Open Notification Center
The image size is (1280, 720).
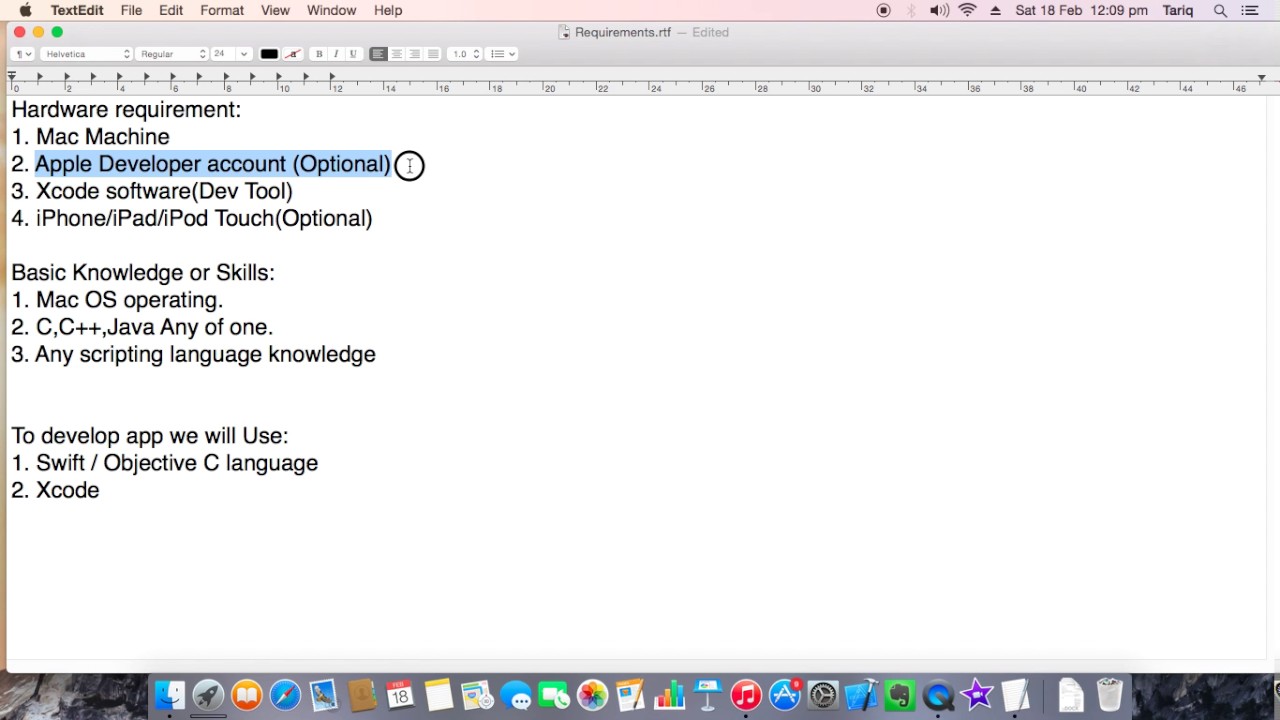[x=1249, y=10]
